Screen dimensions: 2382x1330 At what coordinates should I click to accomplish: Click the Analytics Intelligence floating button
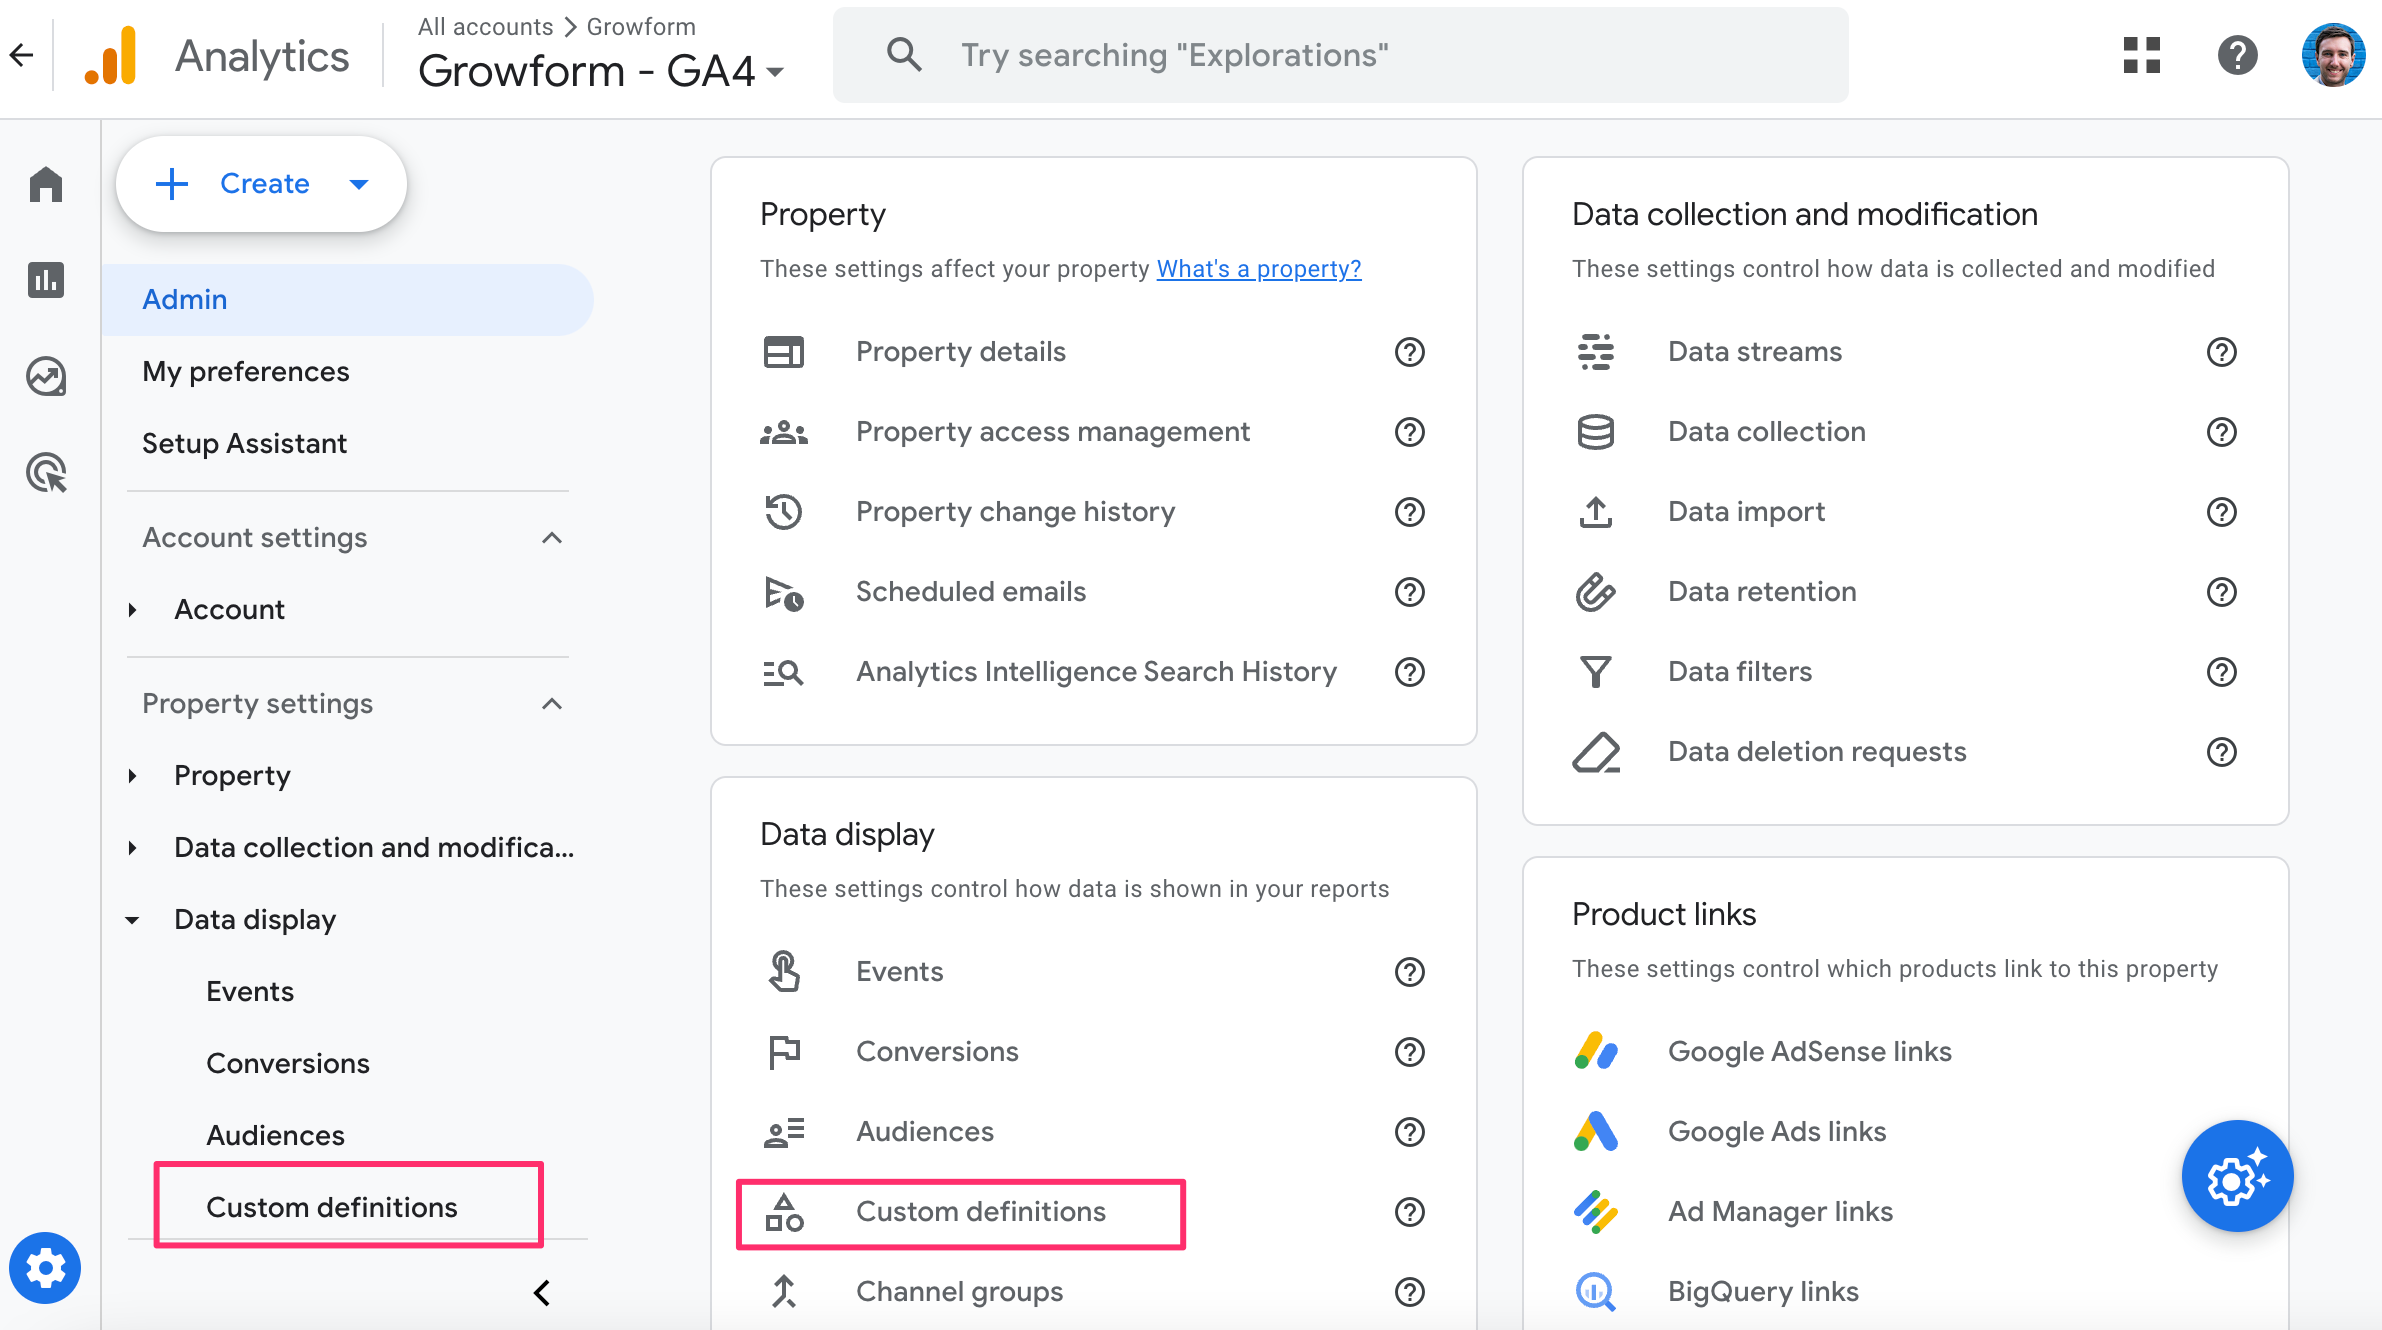pos(2237,1176)
